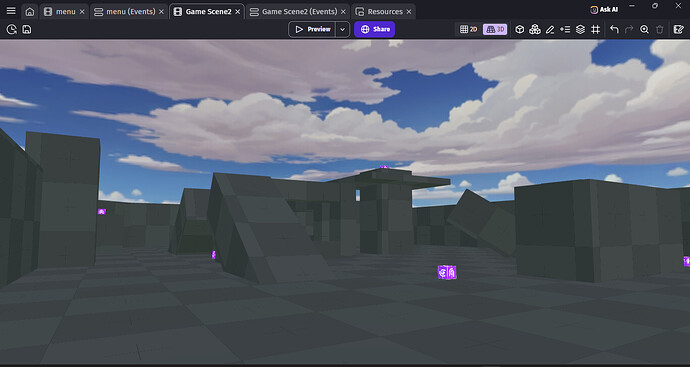Screen dimensions: 690x367
Task: Redo the last undone change
Action: point(629,29)
